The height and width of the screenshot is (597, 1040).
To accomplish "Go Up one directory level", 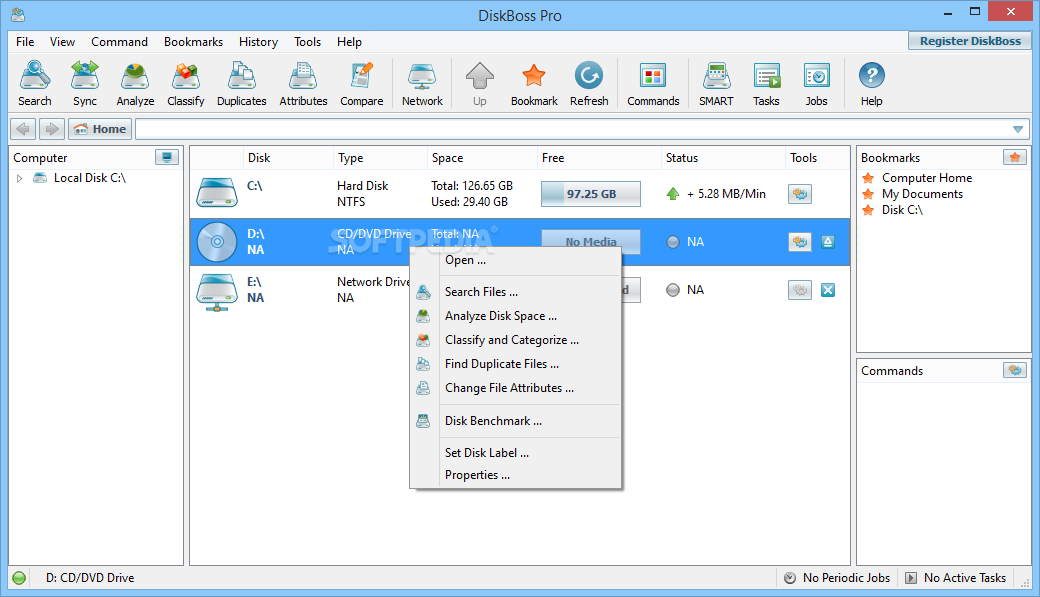I will pyautogui.click(x=480, y=84).
